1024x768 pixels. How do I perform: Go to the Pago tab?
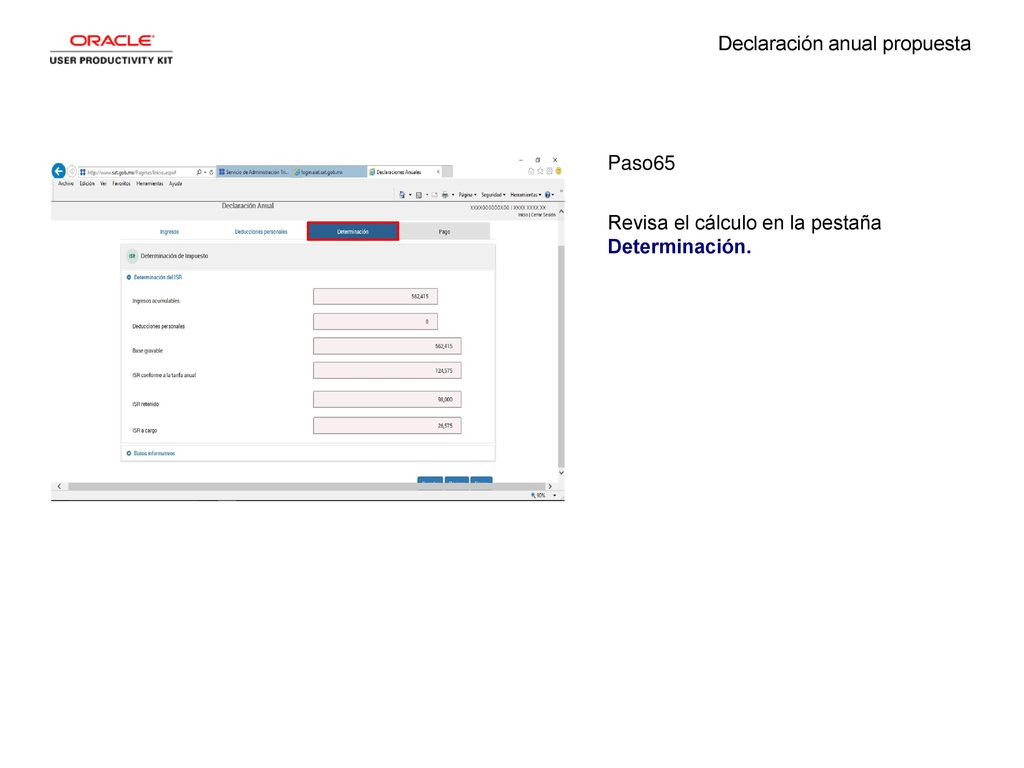click(x=444, y=231)
